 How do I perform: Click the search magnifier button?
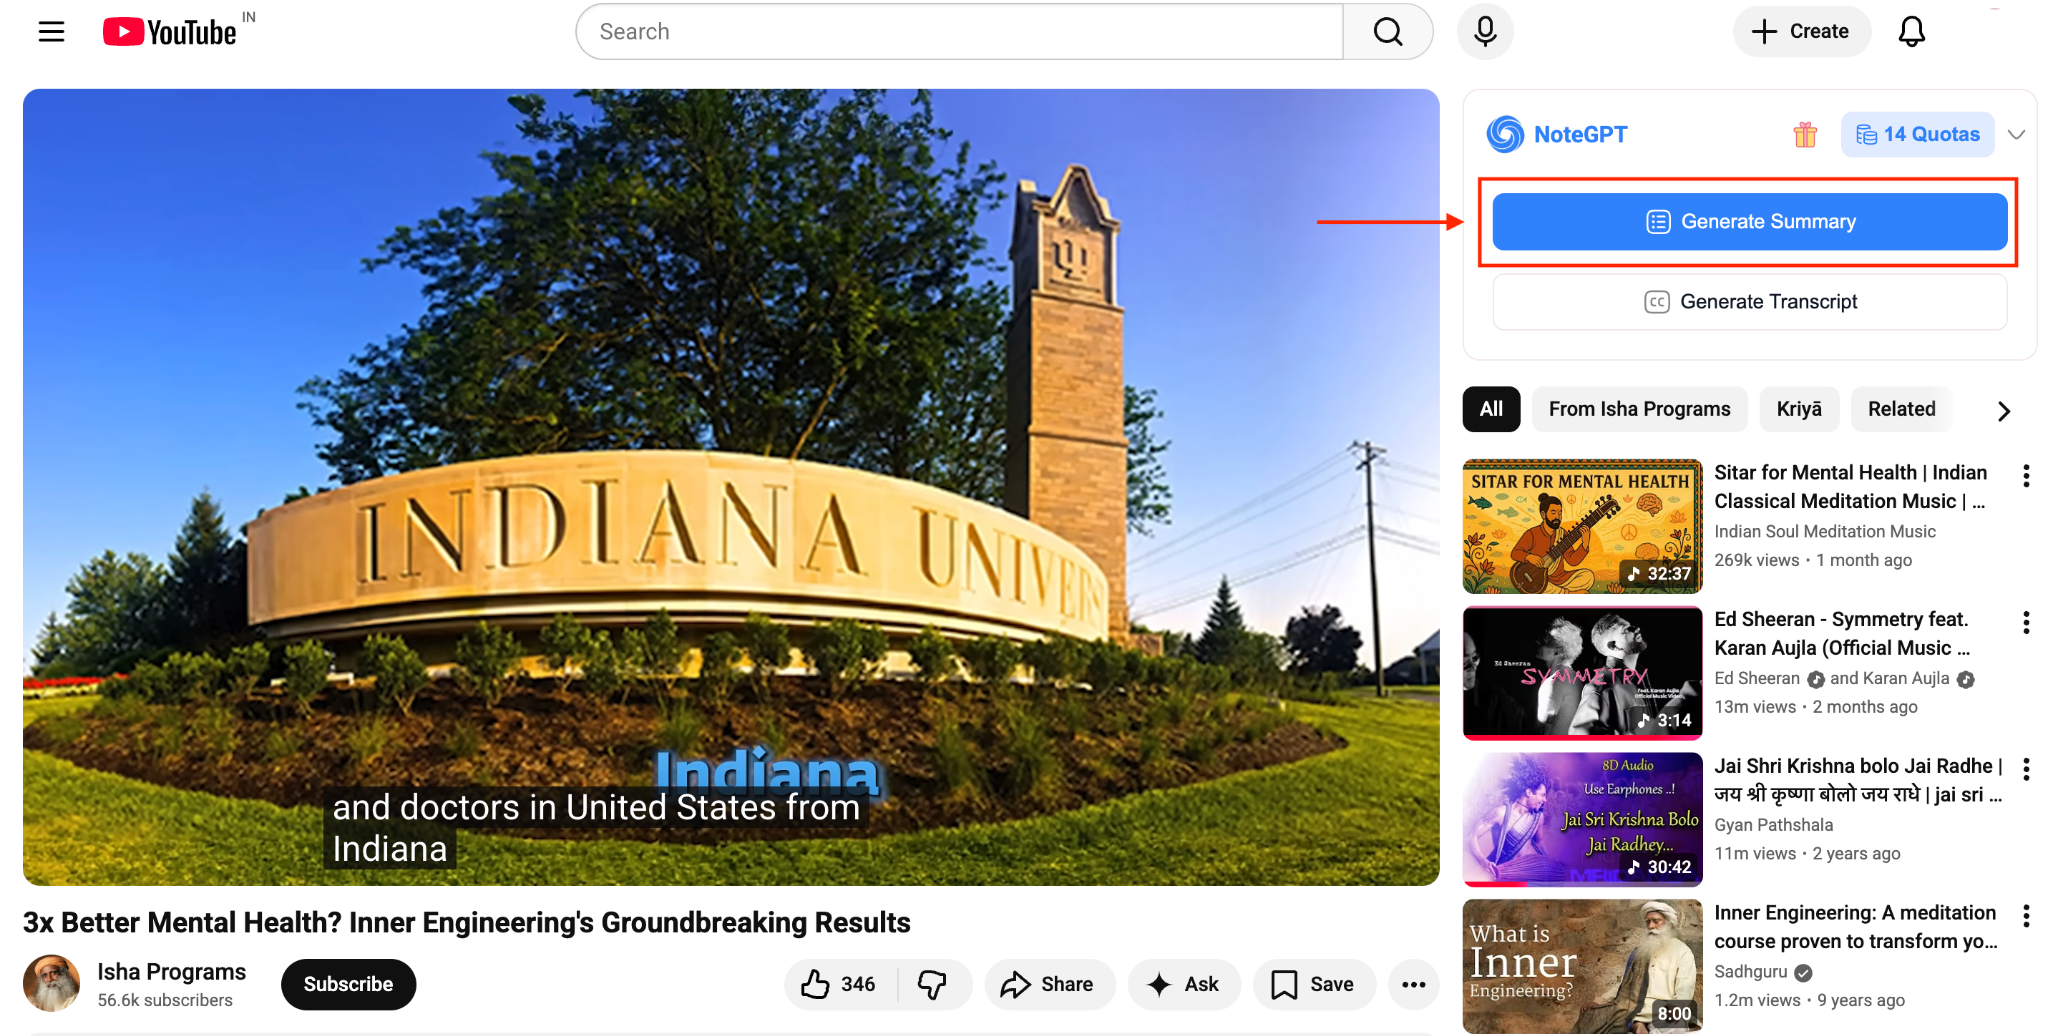coord(1387,32)
